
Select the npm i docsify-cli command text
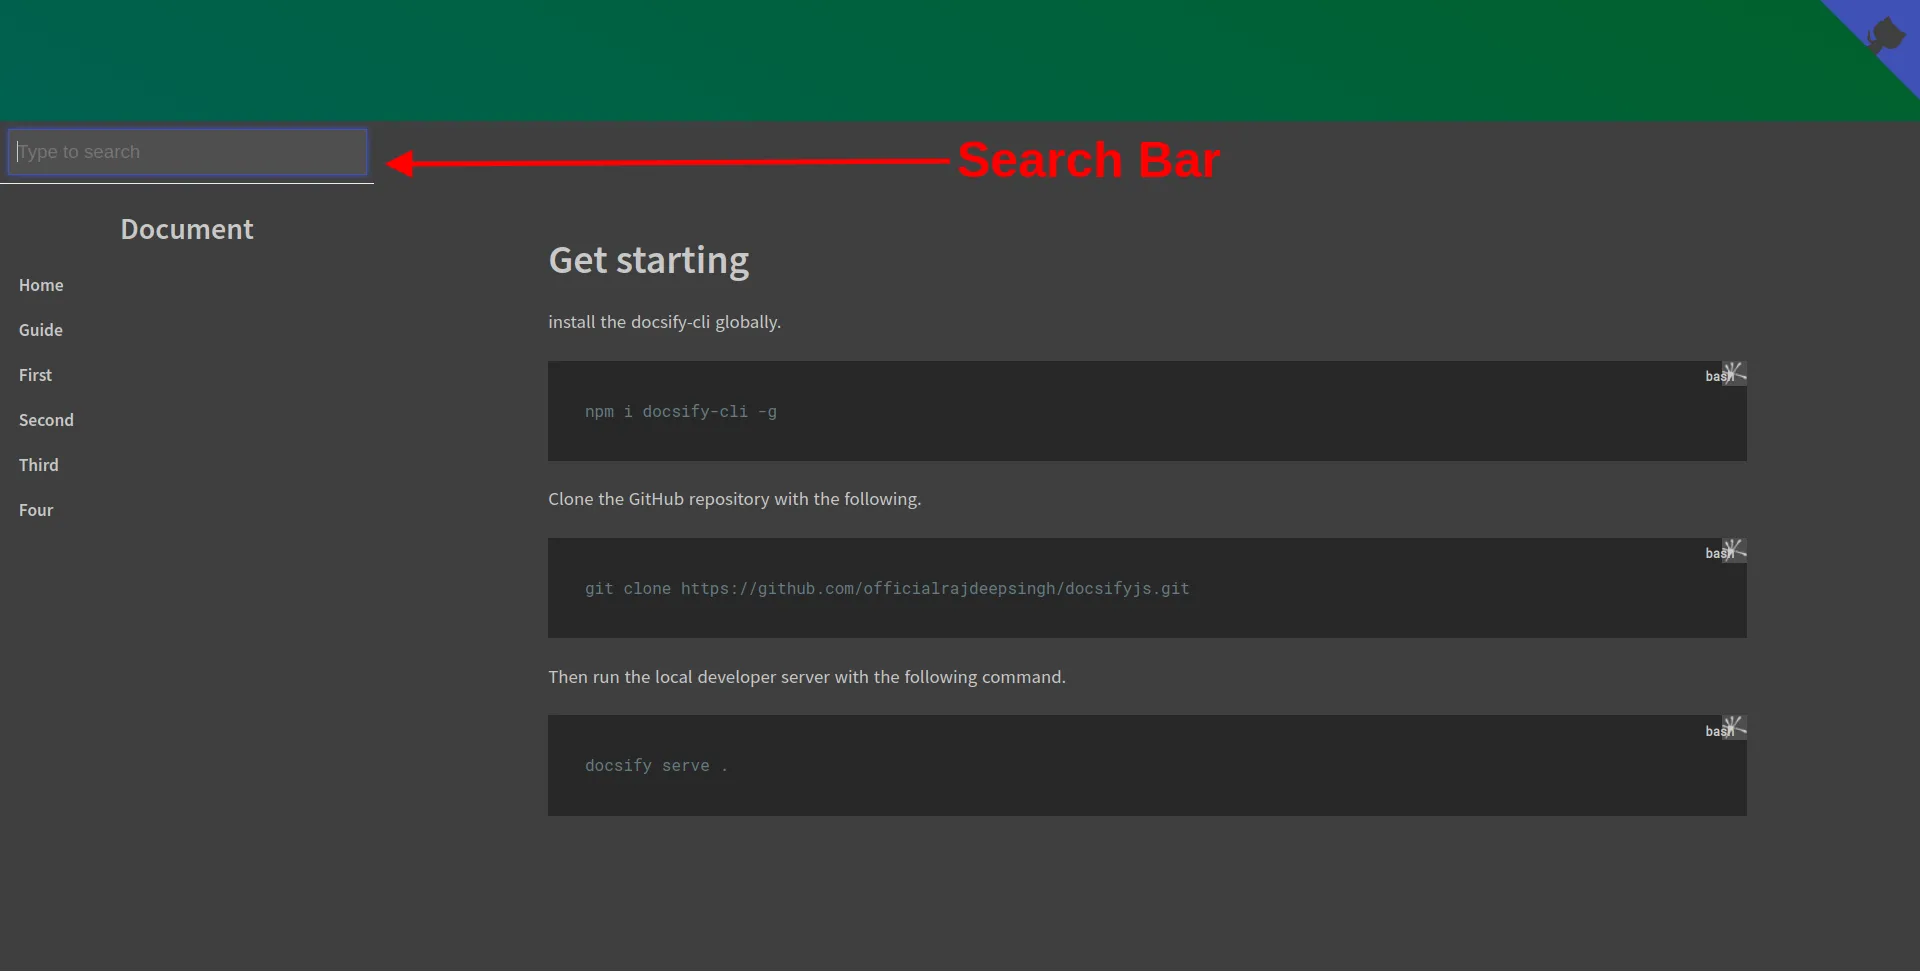coord(681,411)
